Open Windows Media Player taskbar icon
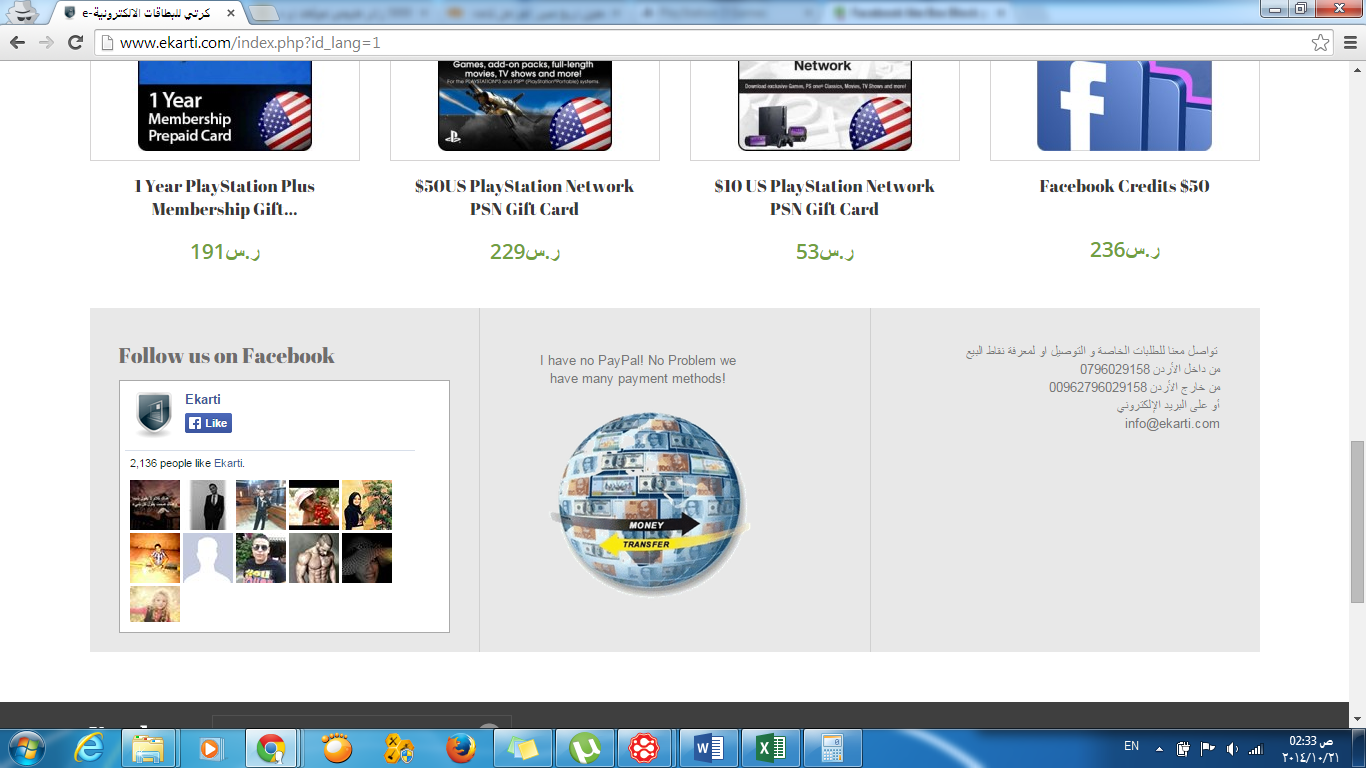Screen dimensions: 1366x768 tap(210, 748)
